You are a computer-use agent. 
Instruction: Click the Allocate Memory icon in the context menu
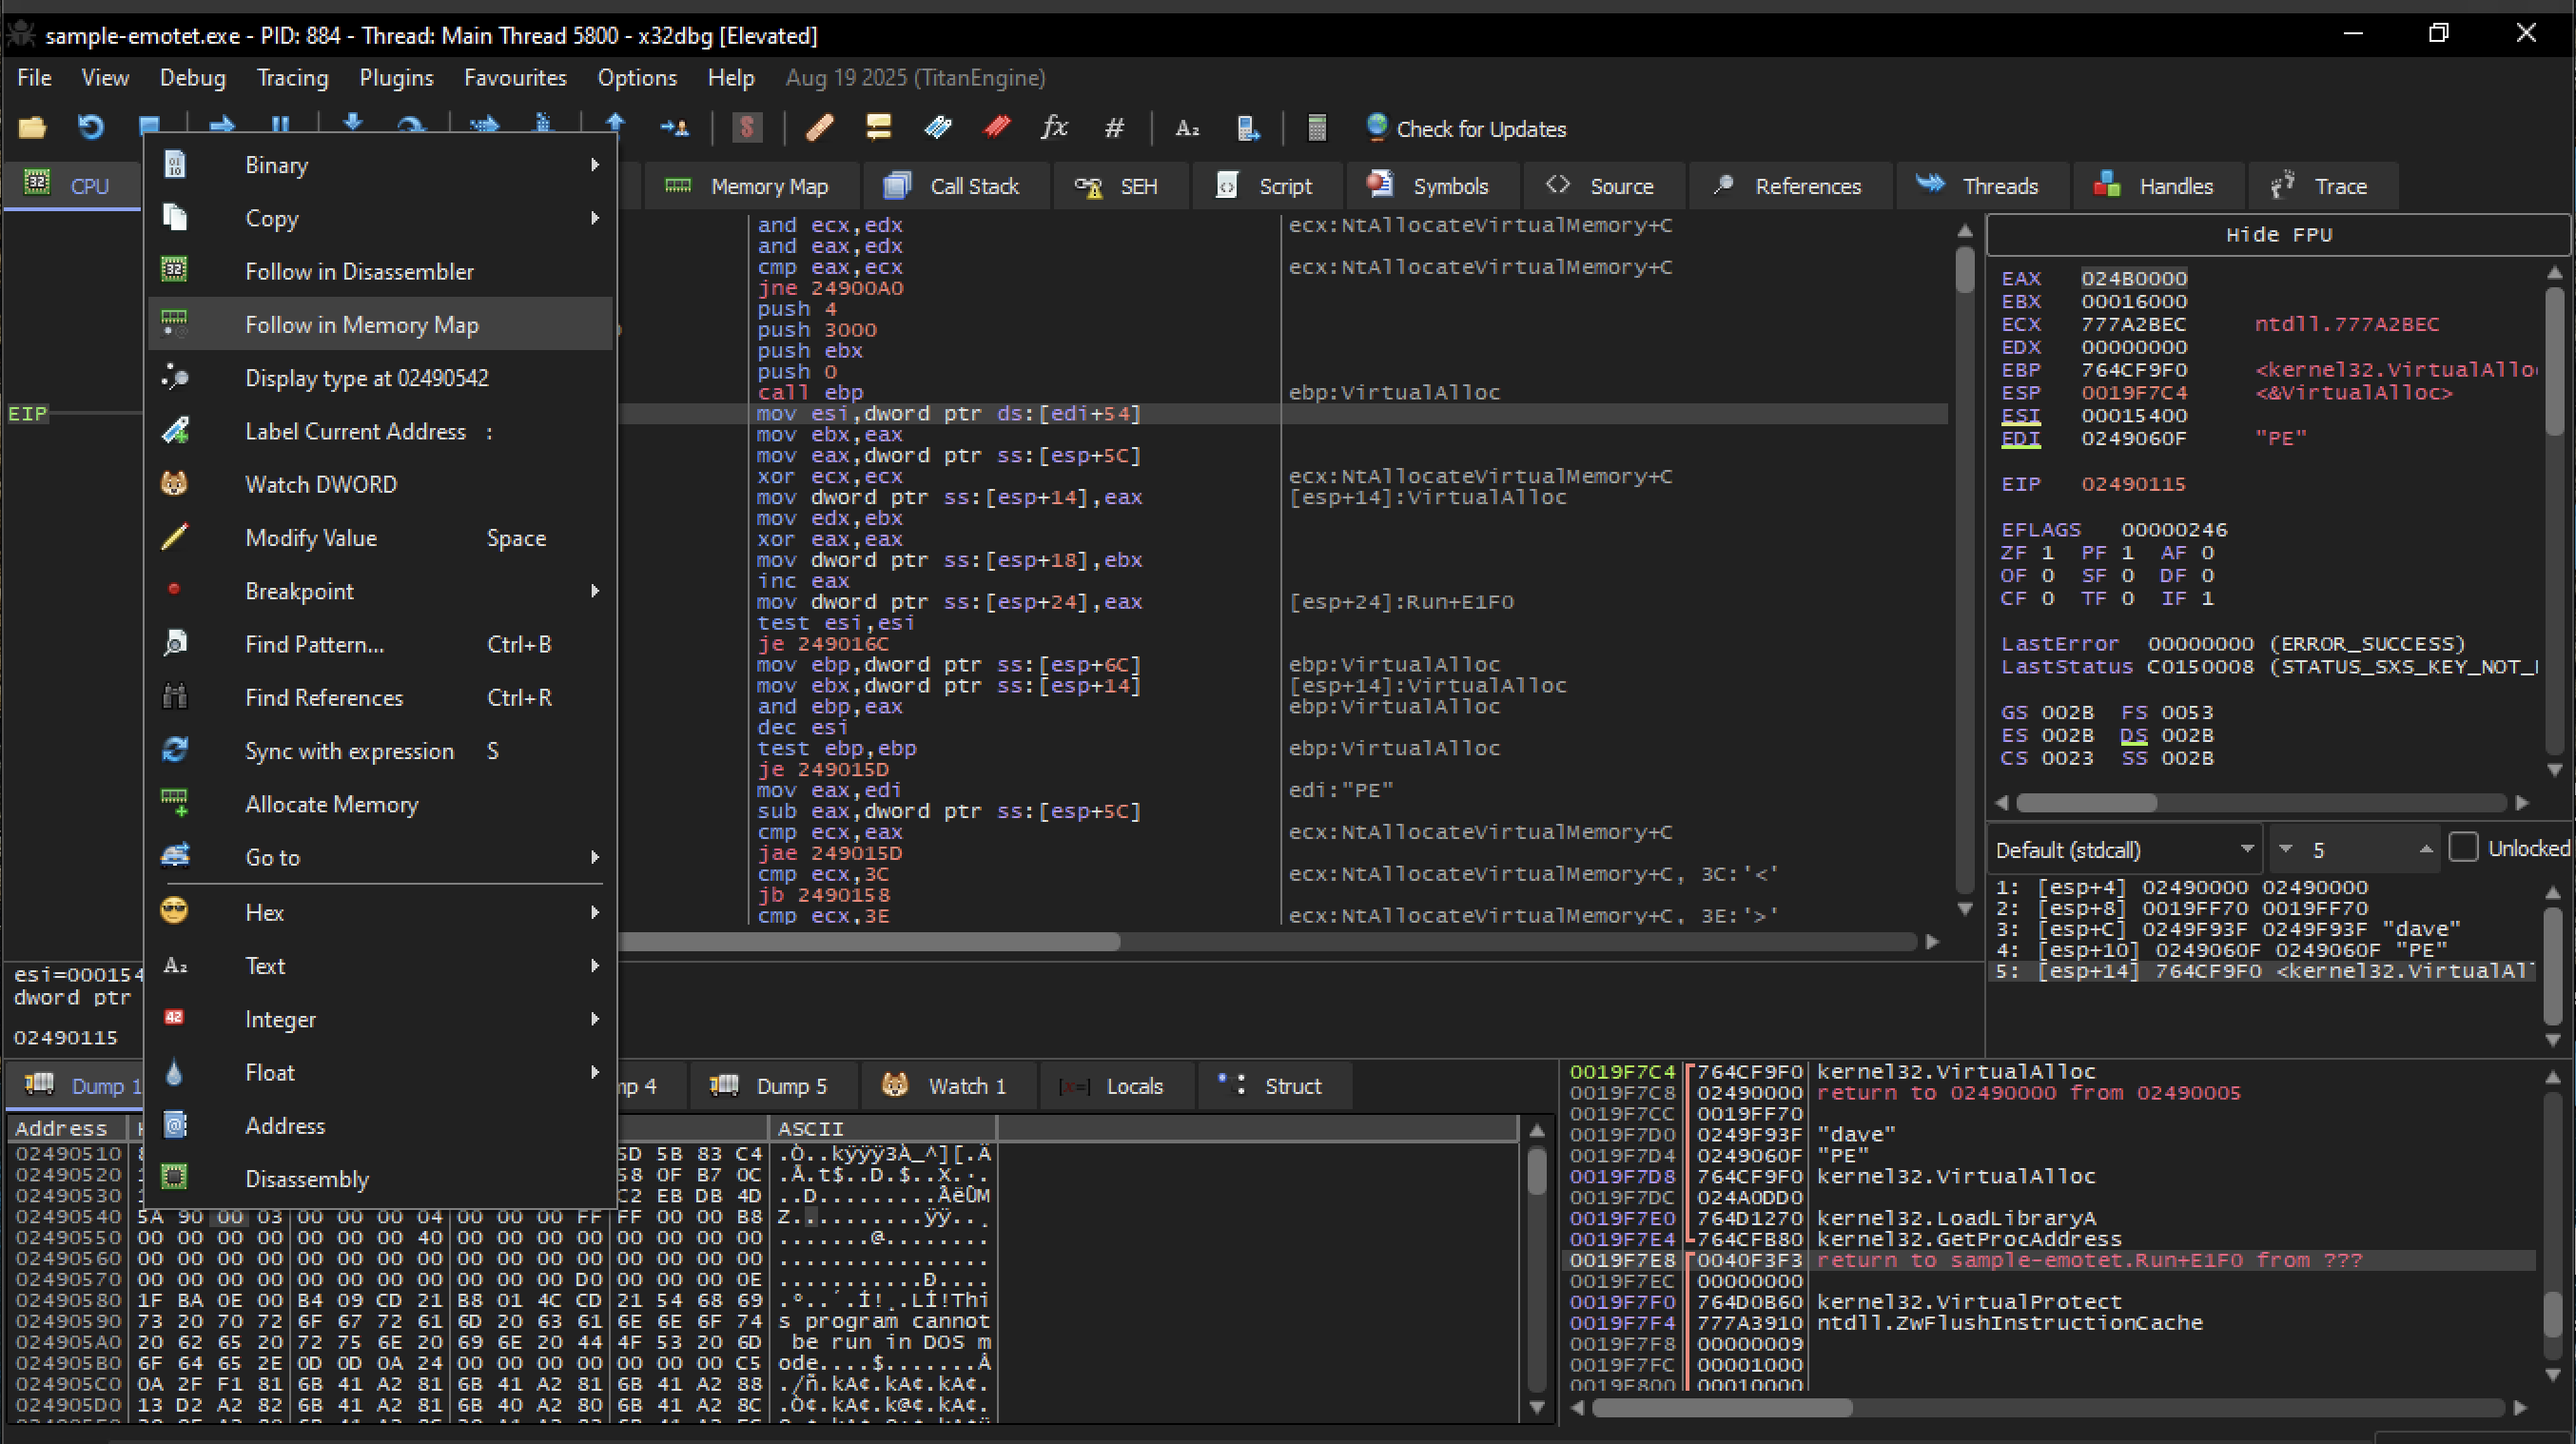(174, 804)
